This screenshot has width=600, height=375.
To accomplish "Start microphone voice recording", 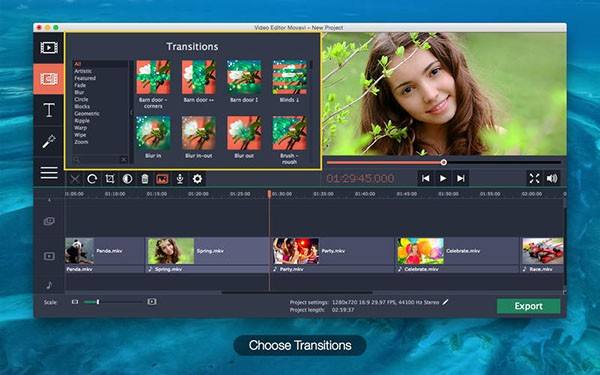I will coord(180,179).
